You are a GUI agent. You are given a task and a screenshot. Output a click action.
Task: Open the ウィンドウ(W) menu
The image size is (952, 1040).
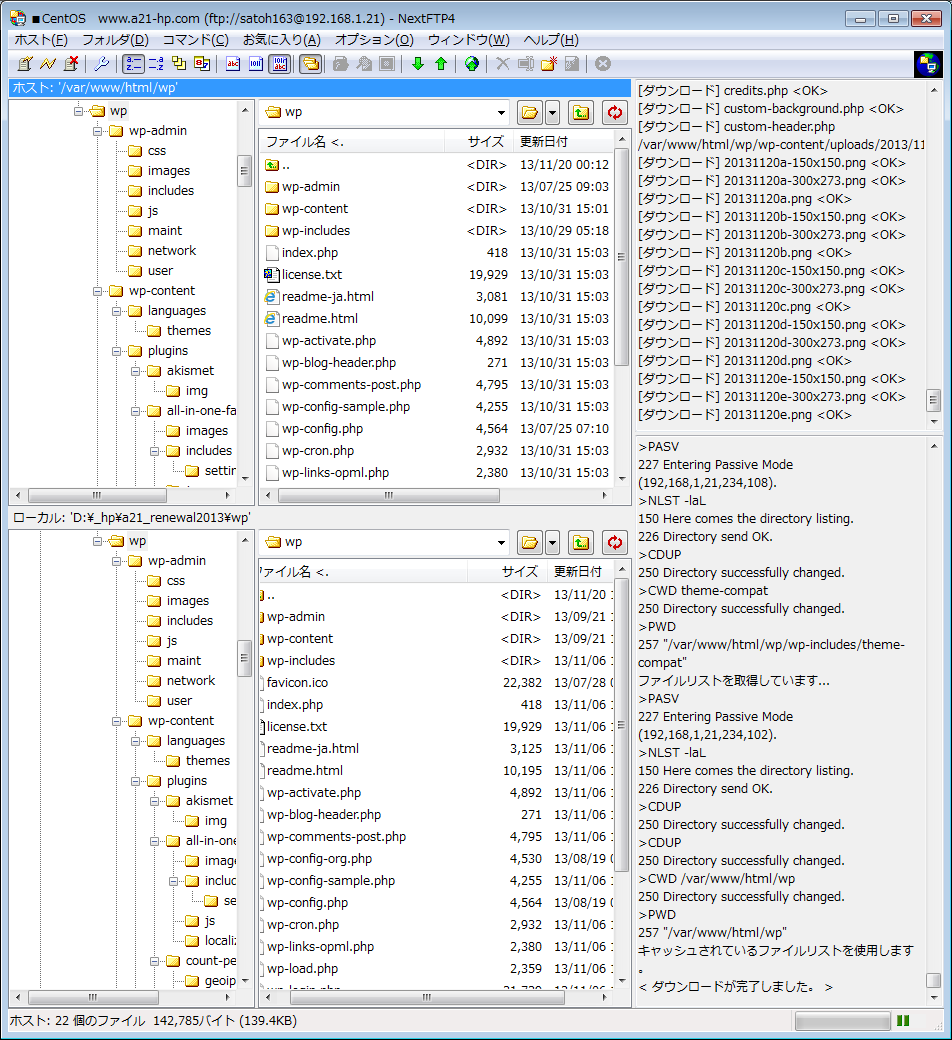click(x=468, y=40)
